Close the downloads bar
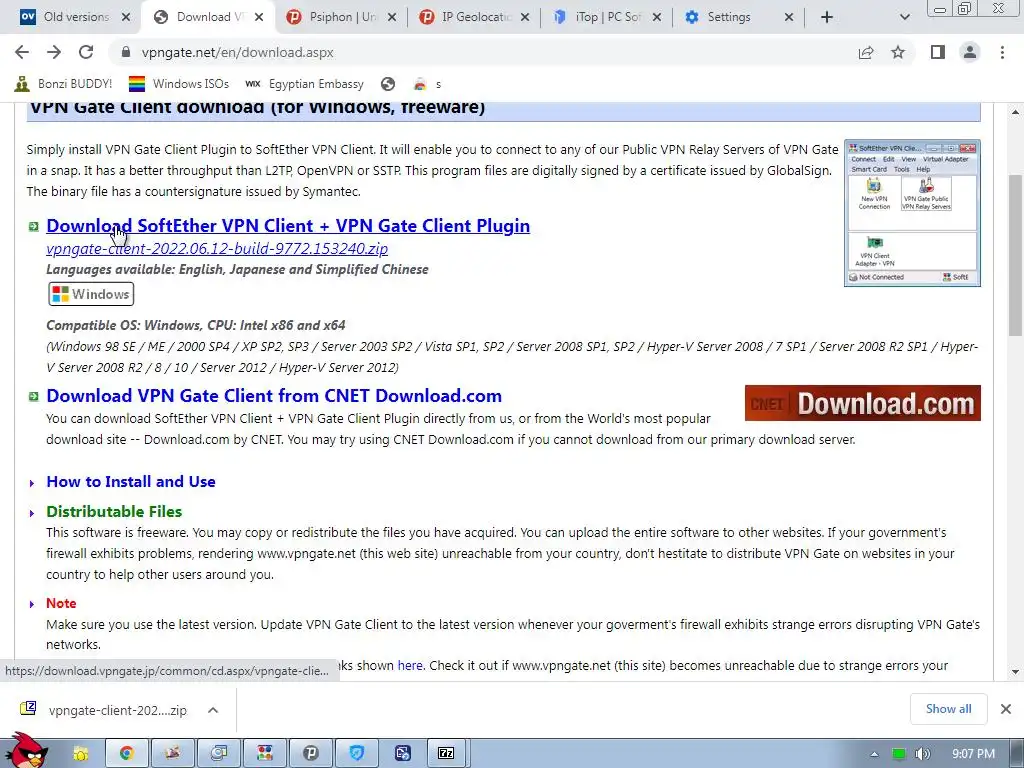 [1006, 709]
